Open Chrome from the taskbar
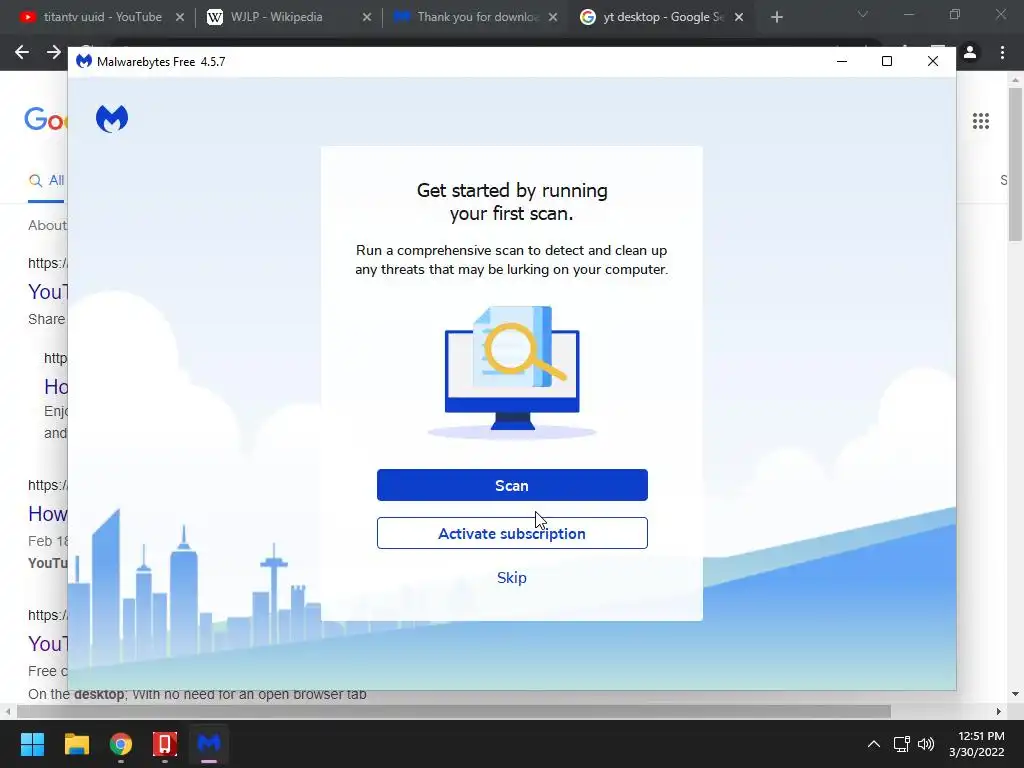 click(x=121, y=744)
